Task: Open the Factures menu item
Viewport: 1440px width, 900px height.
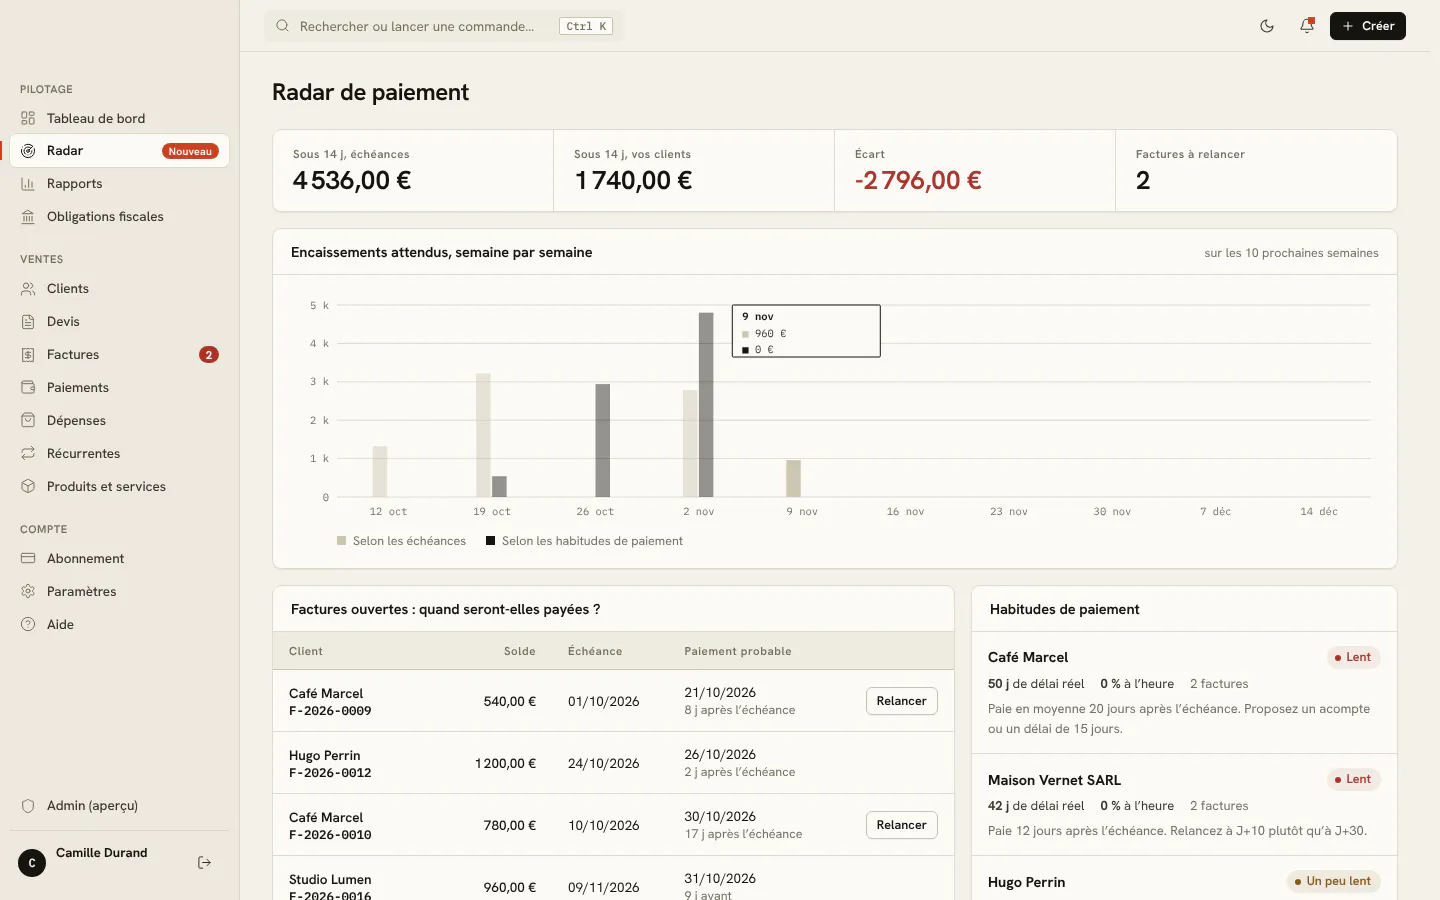Action: coord(120,355)
